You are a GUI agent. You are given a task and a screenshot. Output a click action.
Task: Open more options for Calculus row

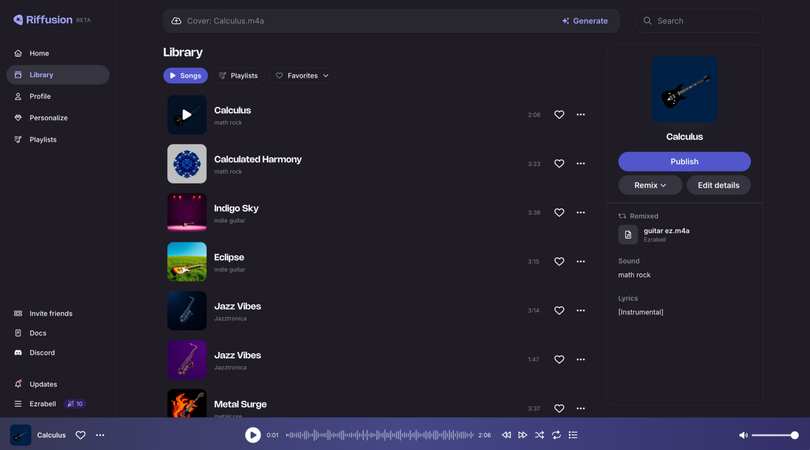581,115
